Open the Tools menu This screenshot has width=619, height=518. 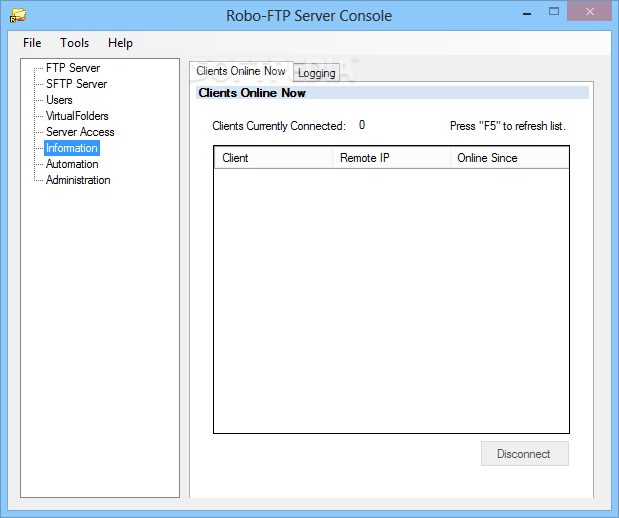tap(75, 43)
